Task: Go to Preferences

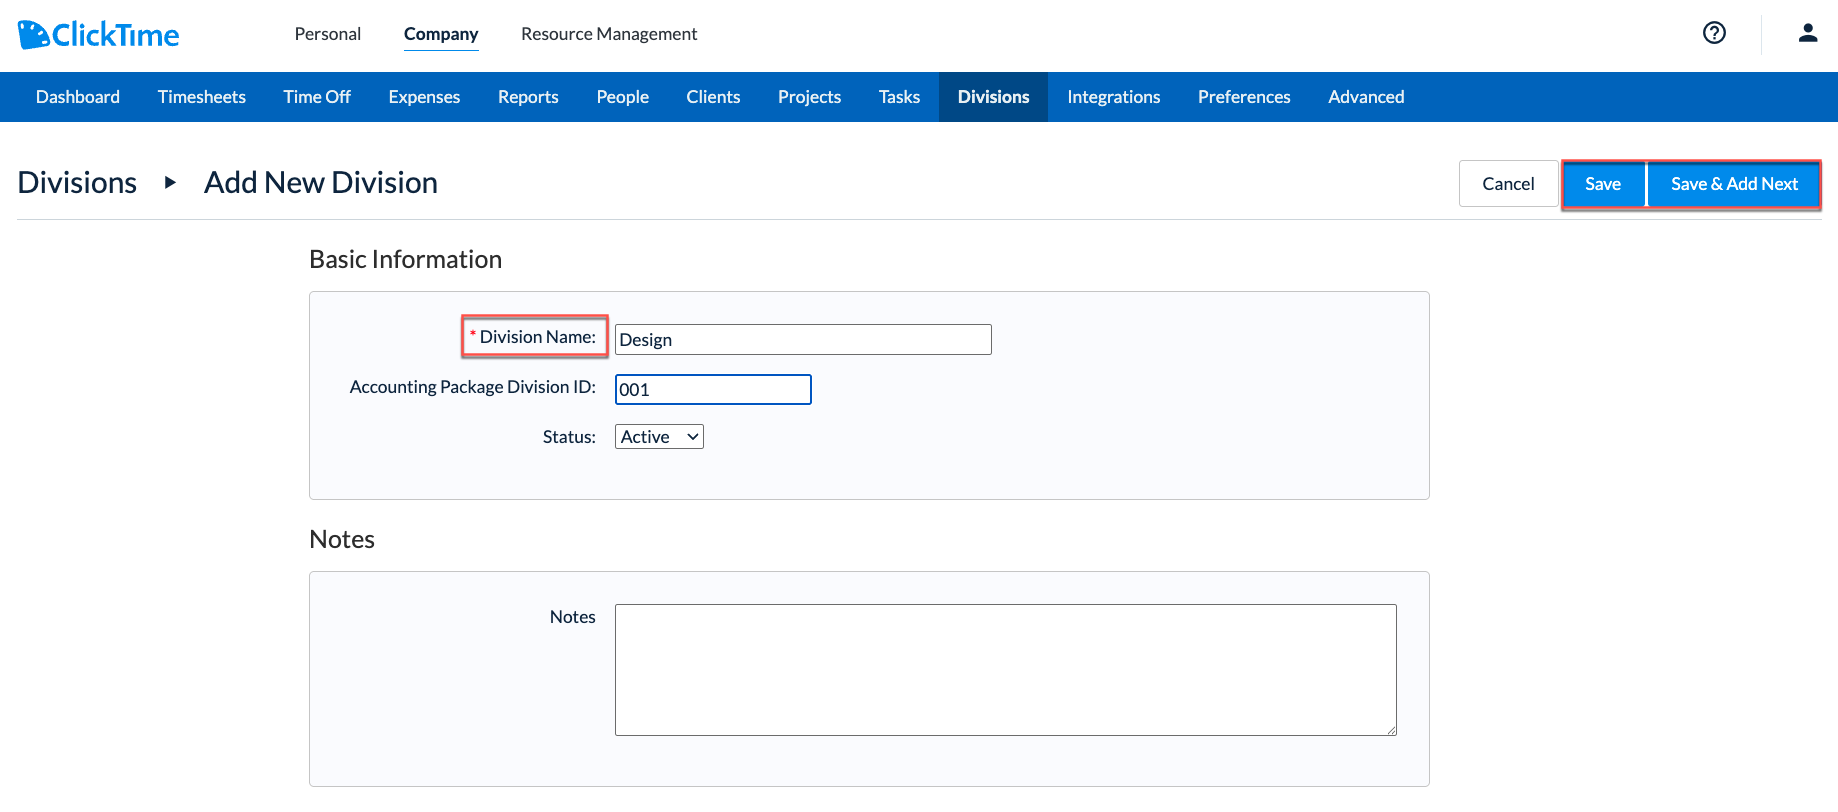Action: 1244,97
